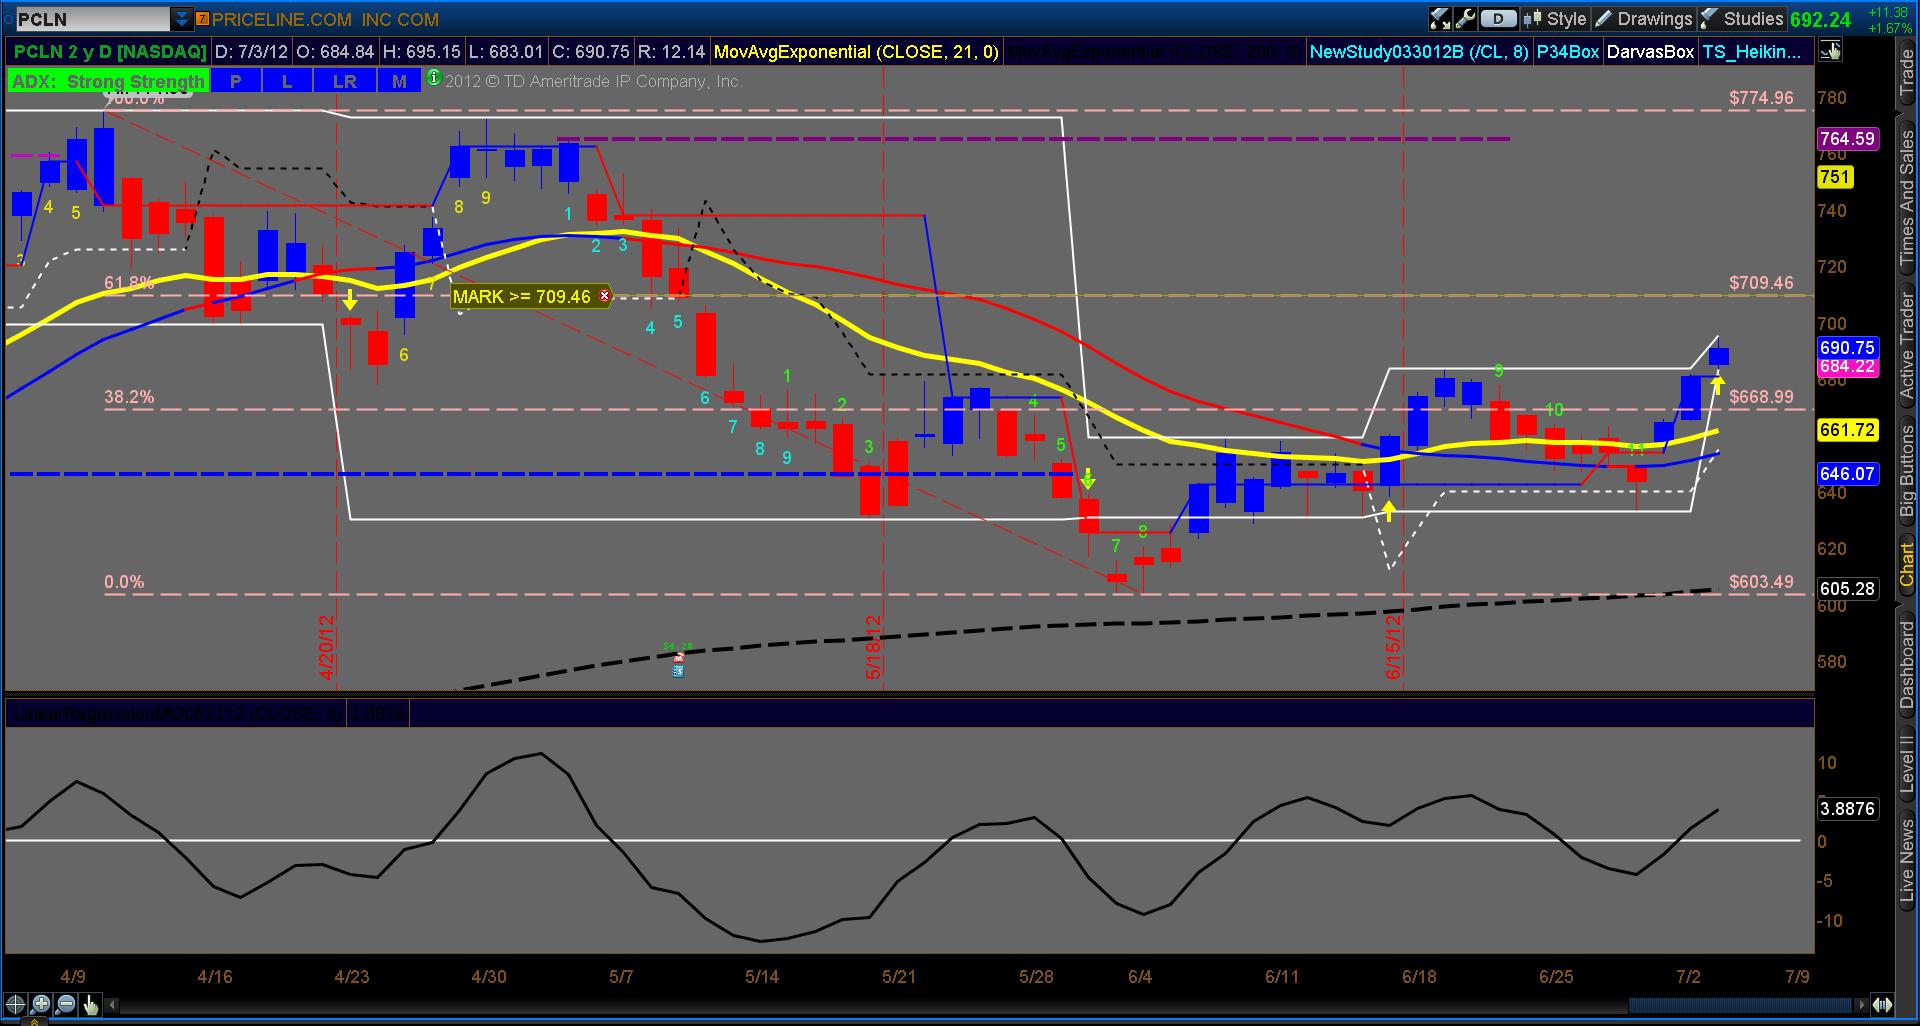Open the Big Buttons side tab

tap(1907, 471)
